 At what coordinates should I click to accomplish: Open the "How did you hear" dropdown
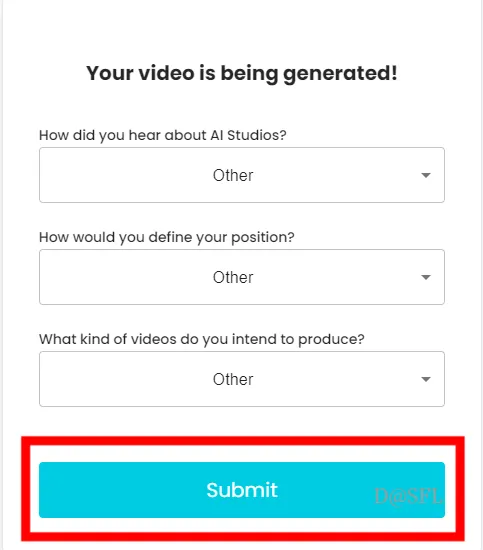(x=242, y=175)
